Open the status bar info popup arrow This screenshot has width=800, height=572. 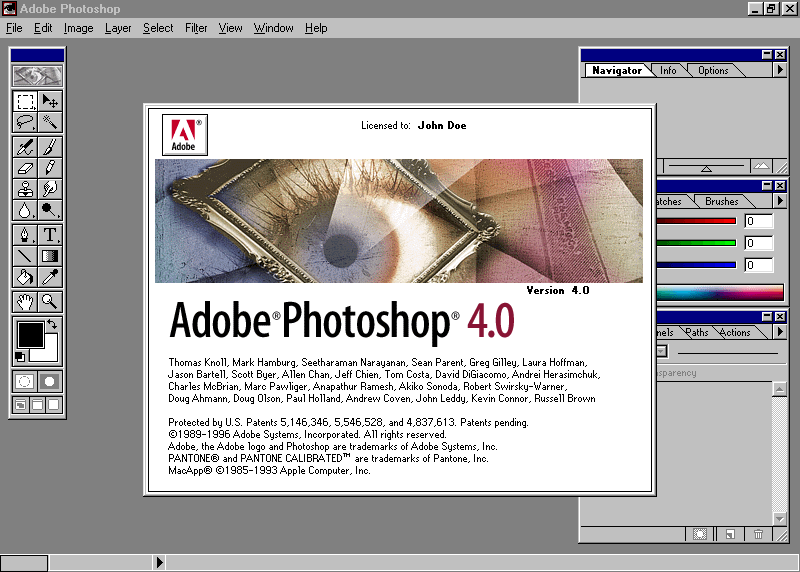[x=159, y=562]
